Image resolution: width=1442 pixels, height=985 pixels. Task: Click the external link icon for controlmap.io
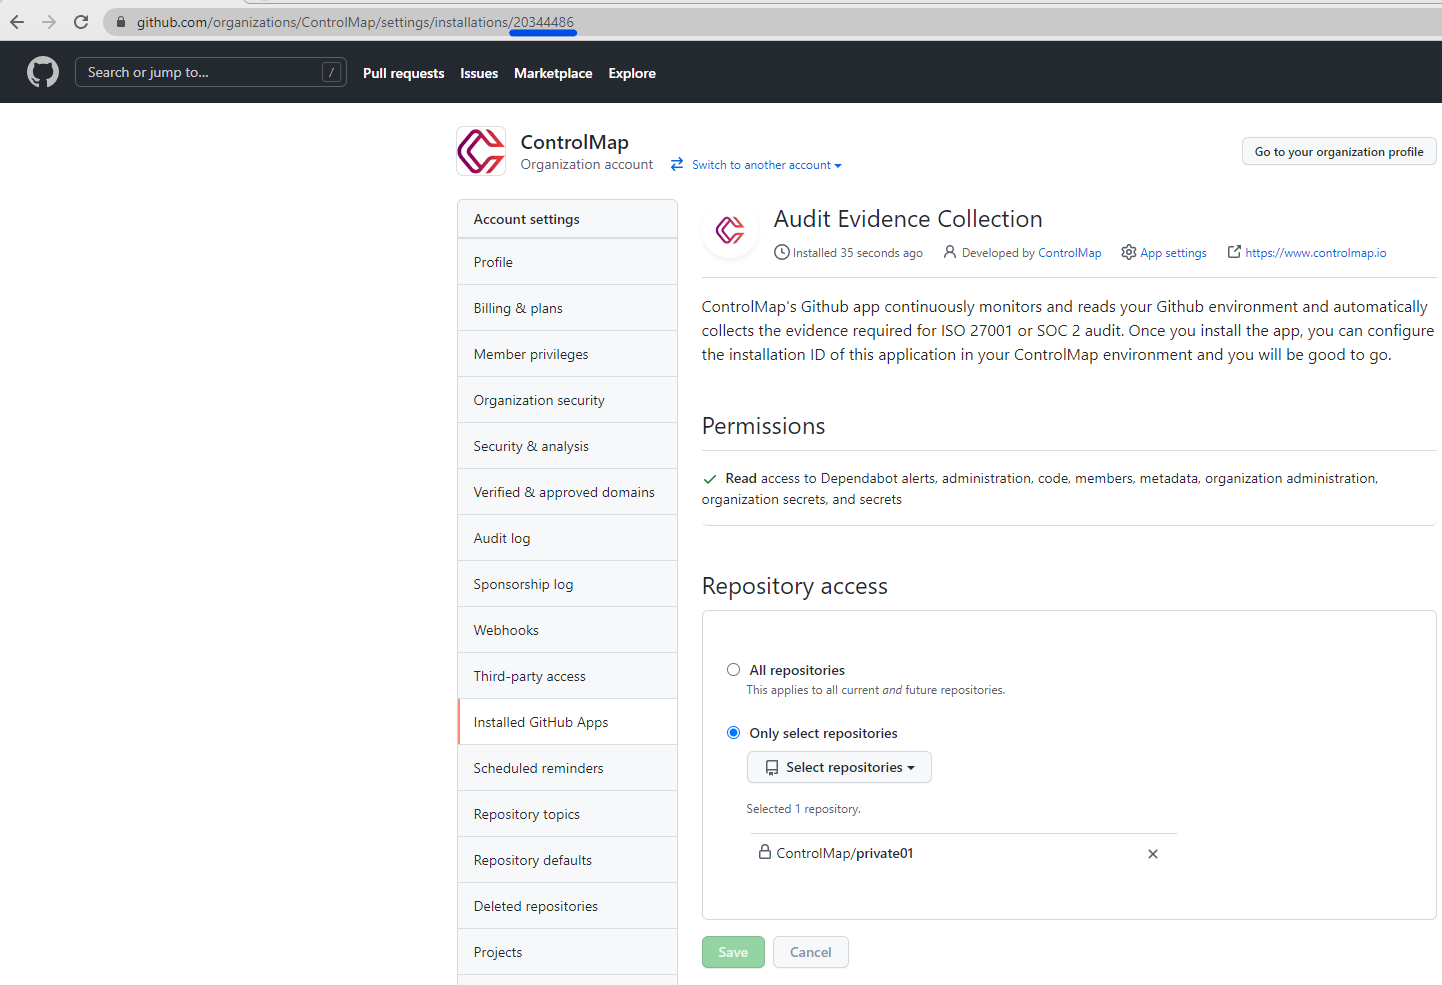[1233, 252]
